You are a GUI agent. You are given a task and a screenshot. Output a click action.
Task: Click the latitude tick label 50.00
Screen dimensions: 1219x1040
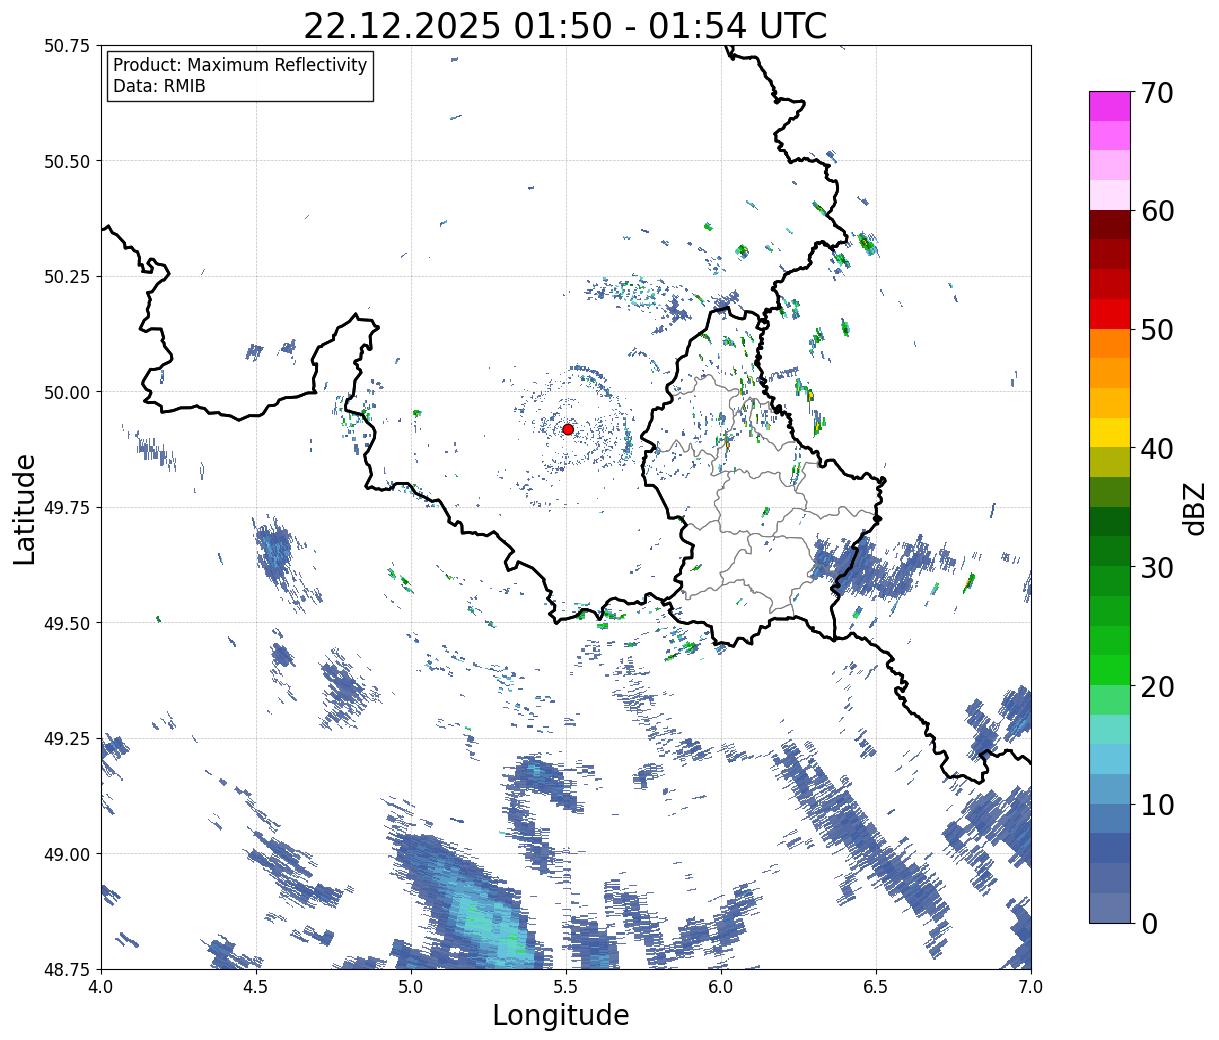click(67, 392)
